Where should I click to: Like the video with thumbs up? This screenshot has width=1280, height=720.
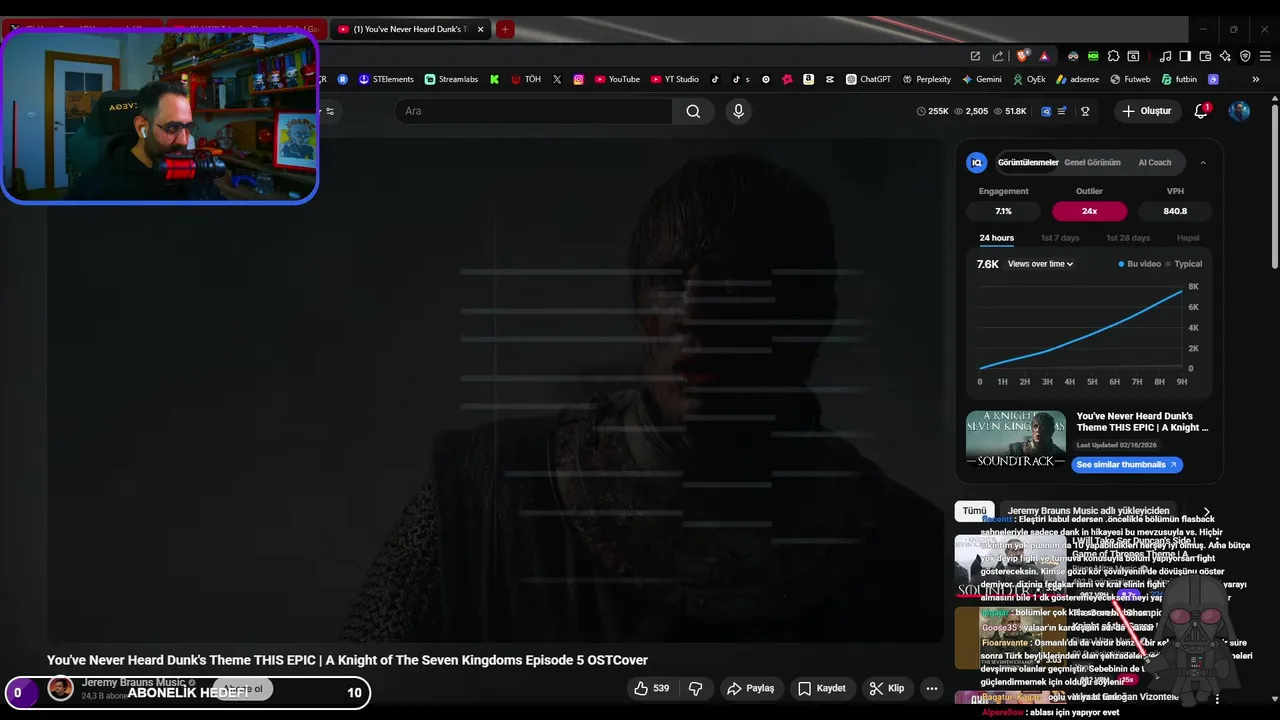click(652, 688)
